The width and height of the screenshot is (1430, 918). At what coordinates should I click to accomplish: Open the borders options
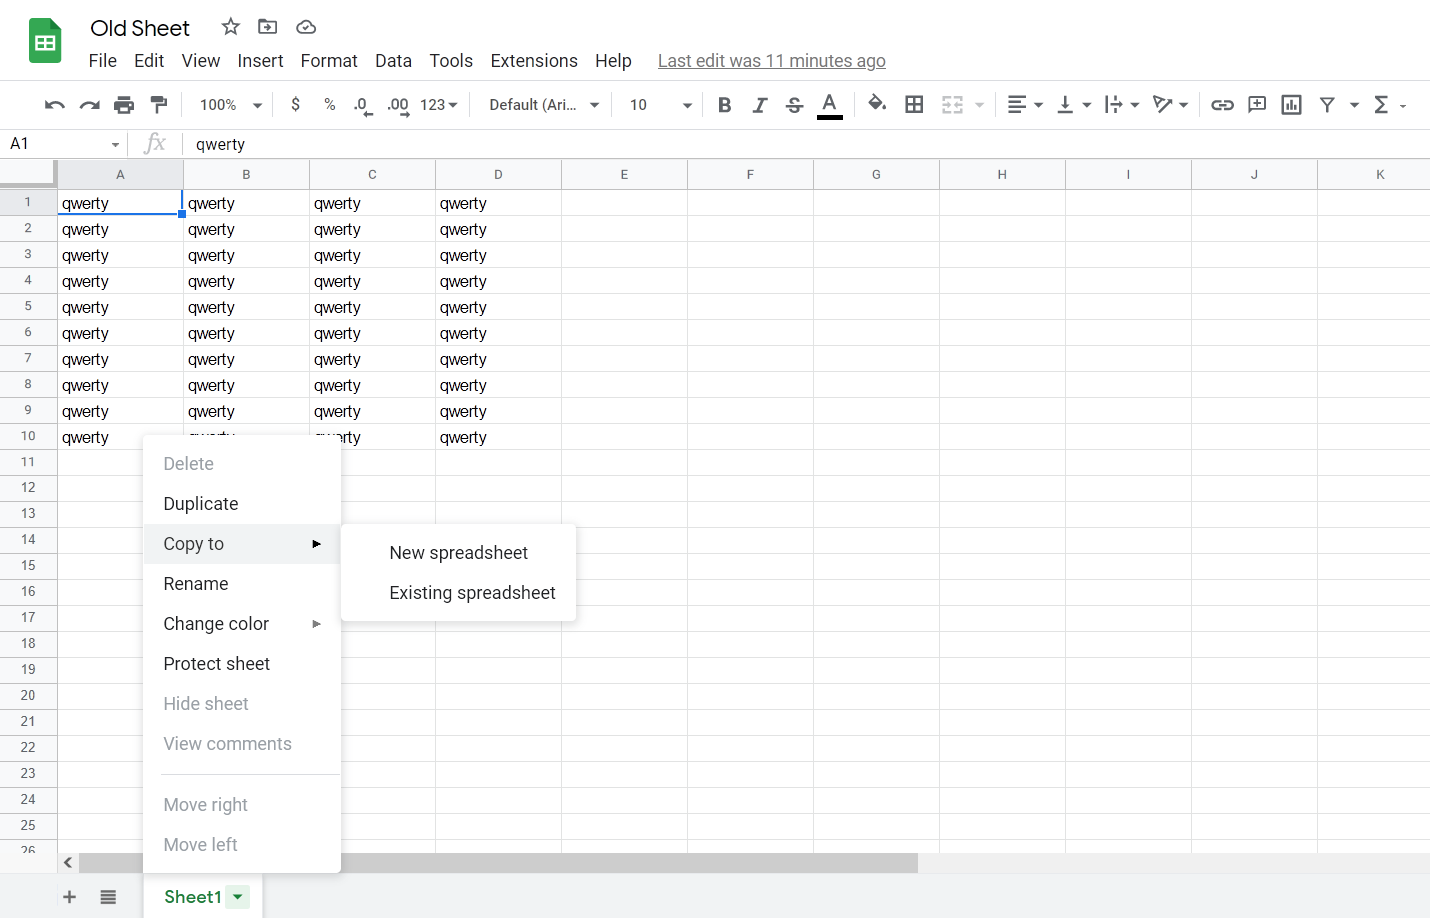[914, 104]
